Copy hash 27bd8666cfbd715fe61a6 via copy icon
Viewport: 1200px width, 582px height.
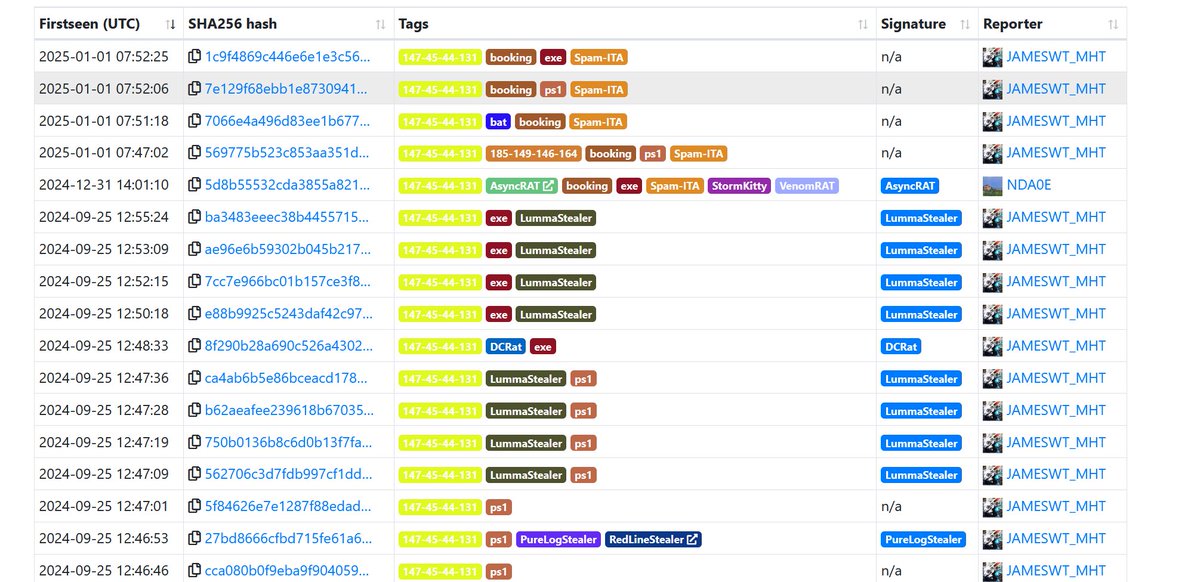[x=195, y=539]
